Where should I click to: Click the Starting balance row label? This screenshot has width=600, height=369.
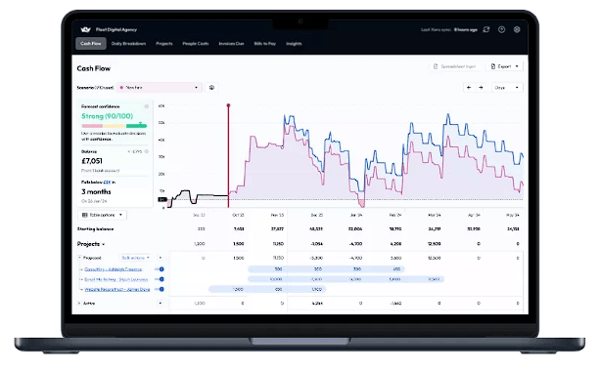(x=96, y=229)
